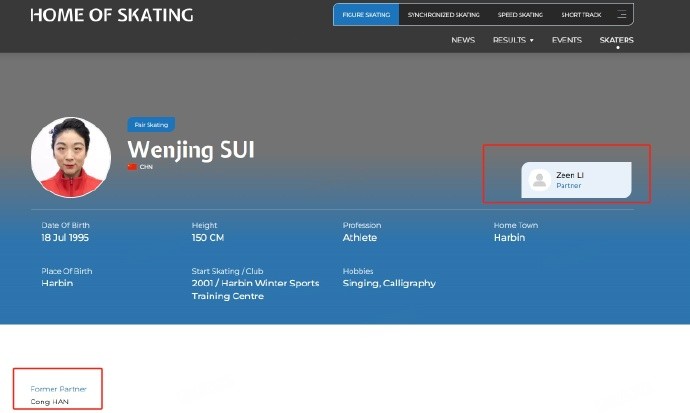The height and width of the screenshot is (413, 690).
Task: Open the Events menu item
Action: 567,40
